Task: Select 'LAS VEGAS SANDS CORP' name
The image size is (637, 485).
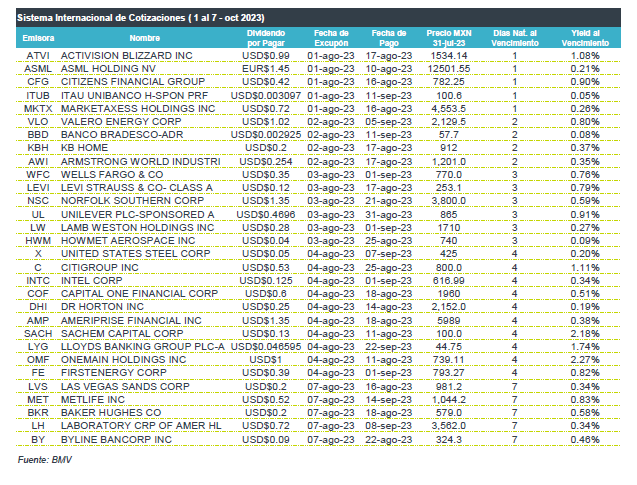Action: click(x=125, y=387)
